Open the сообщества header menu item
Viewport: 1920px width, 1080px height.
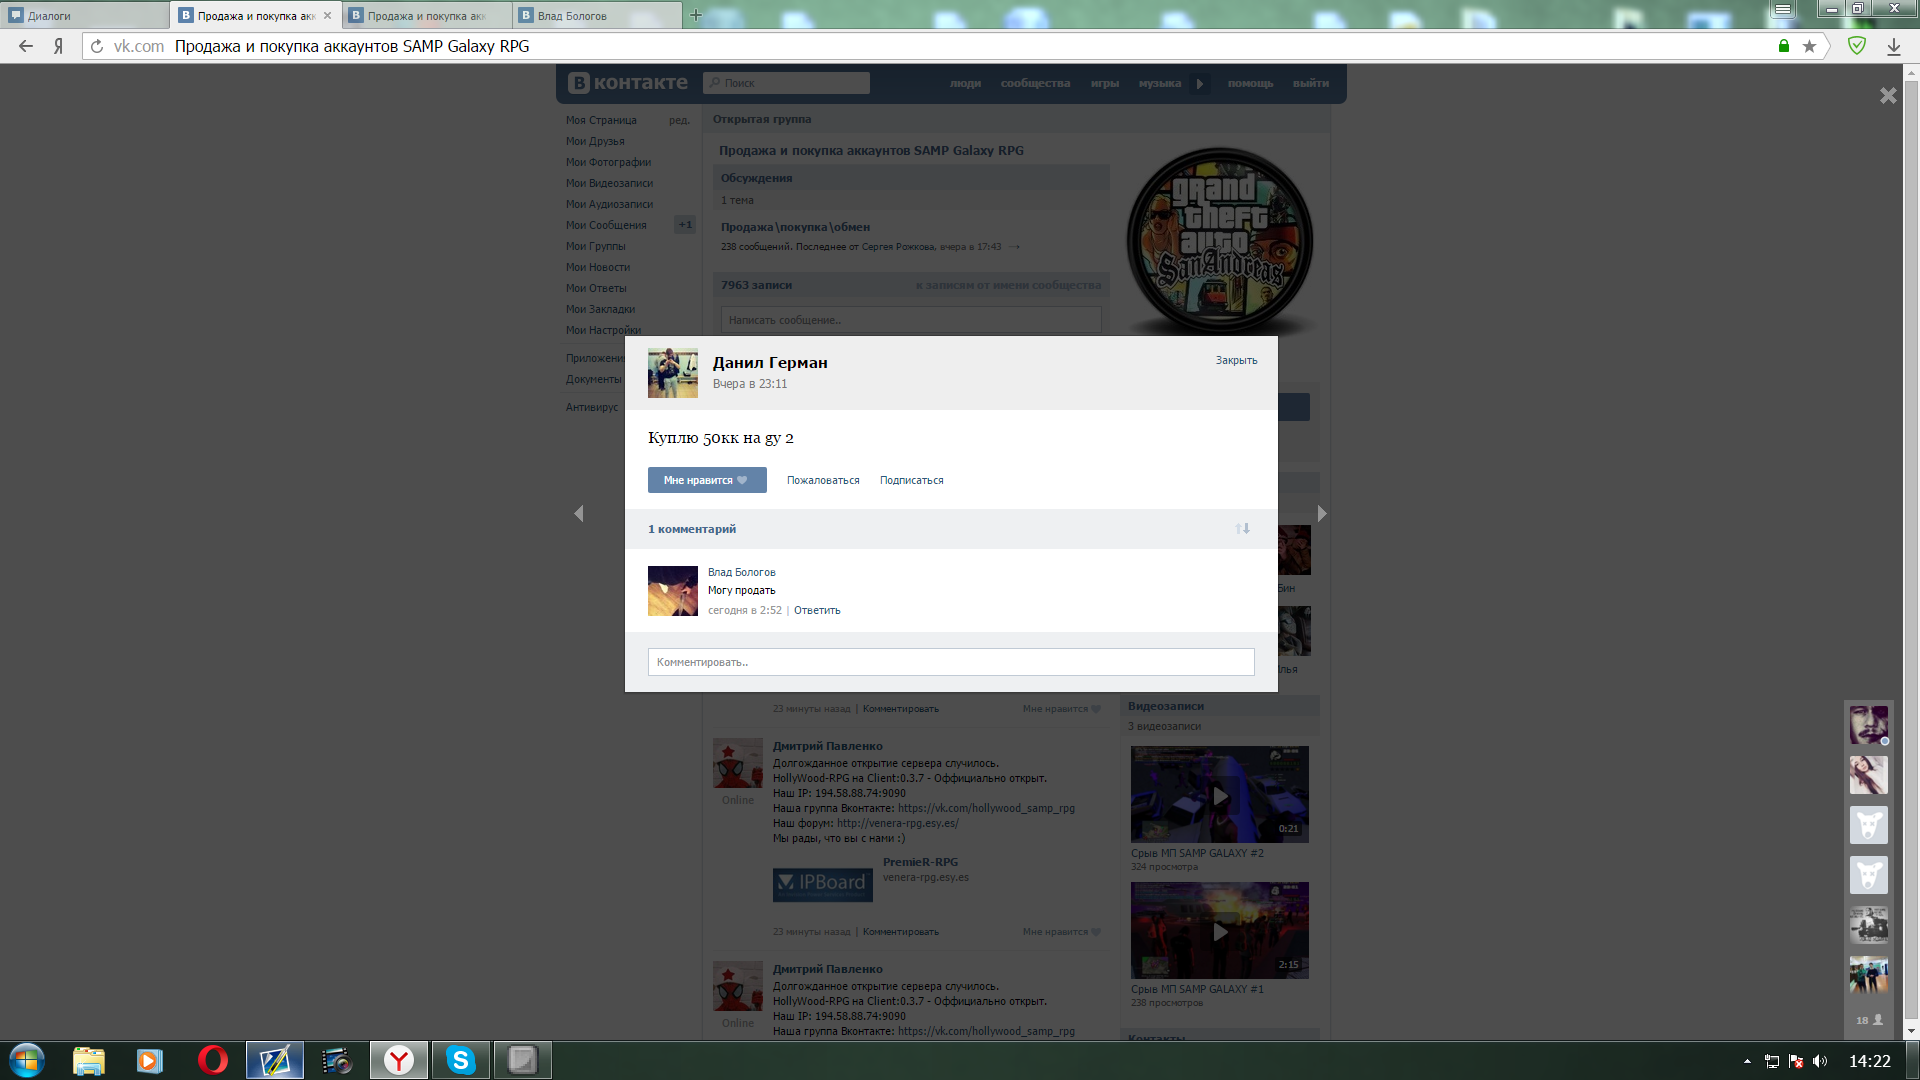tap(1035, 83)
